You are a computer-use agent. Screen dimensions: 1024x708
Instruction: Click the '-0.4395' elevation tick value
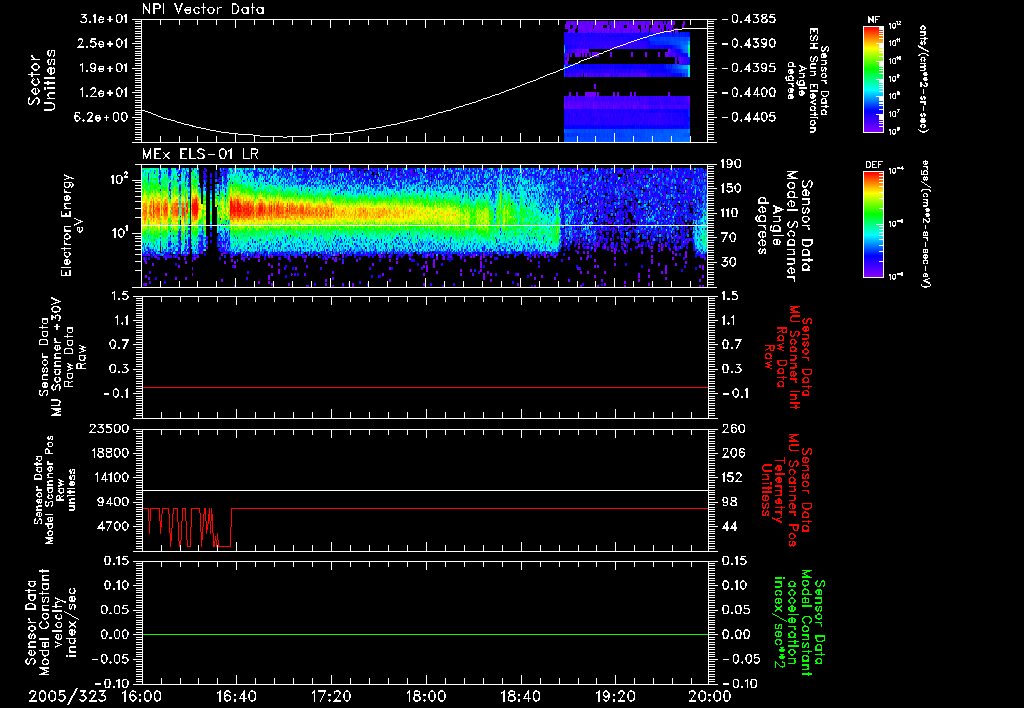749,68
